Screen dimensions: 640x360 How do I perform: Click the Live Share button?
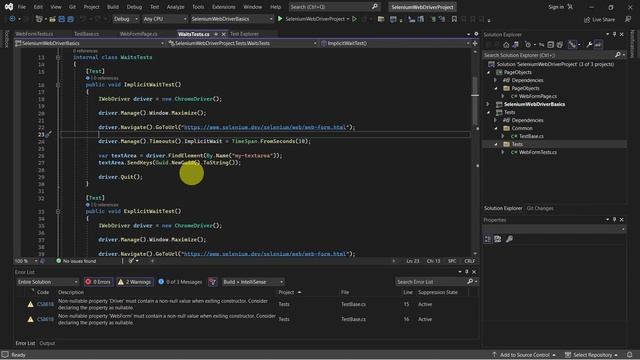pos(599,19)
